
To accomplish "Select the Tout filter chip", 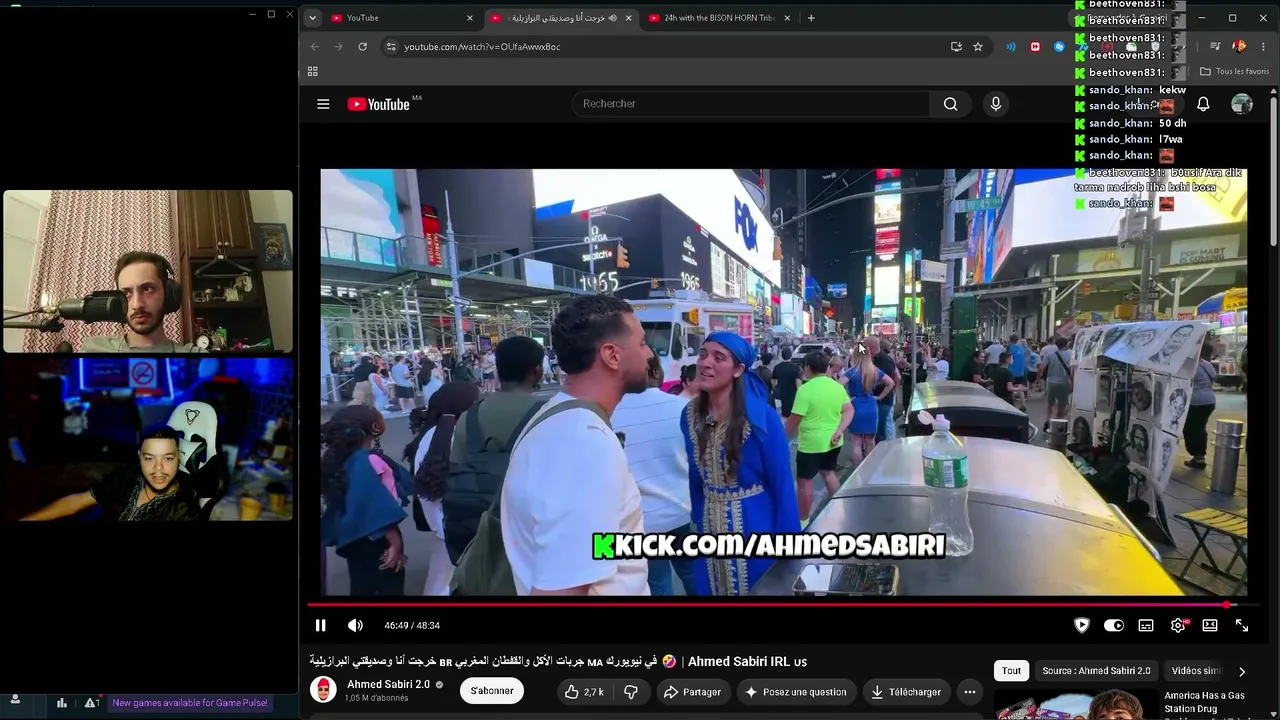I will click(x=1012, y=671).
